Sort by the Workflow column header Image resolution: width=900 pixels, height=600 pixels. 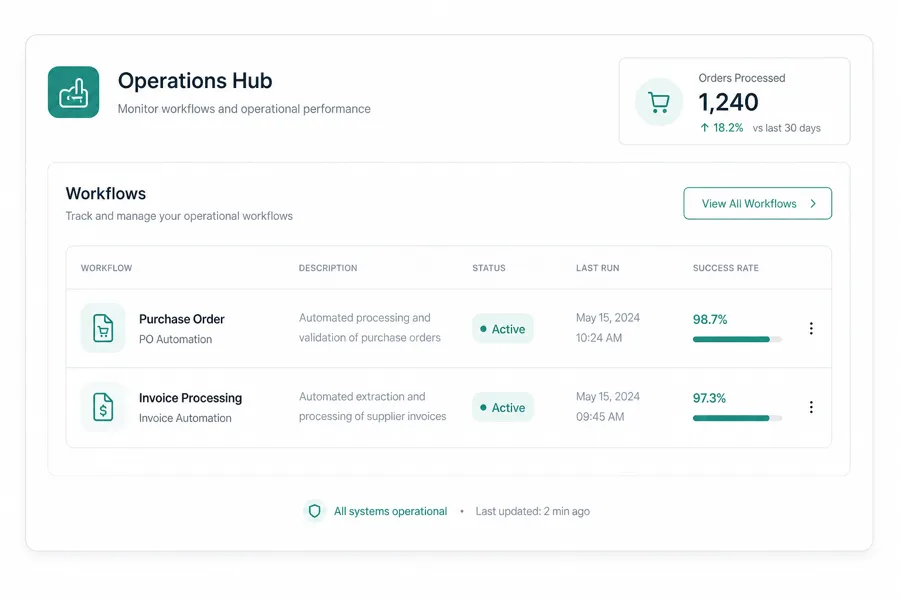click(x=106, y=268)
